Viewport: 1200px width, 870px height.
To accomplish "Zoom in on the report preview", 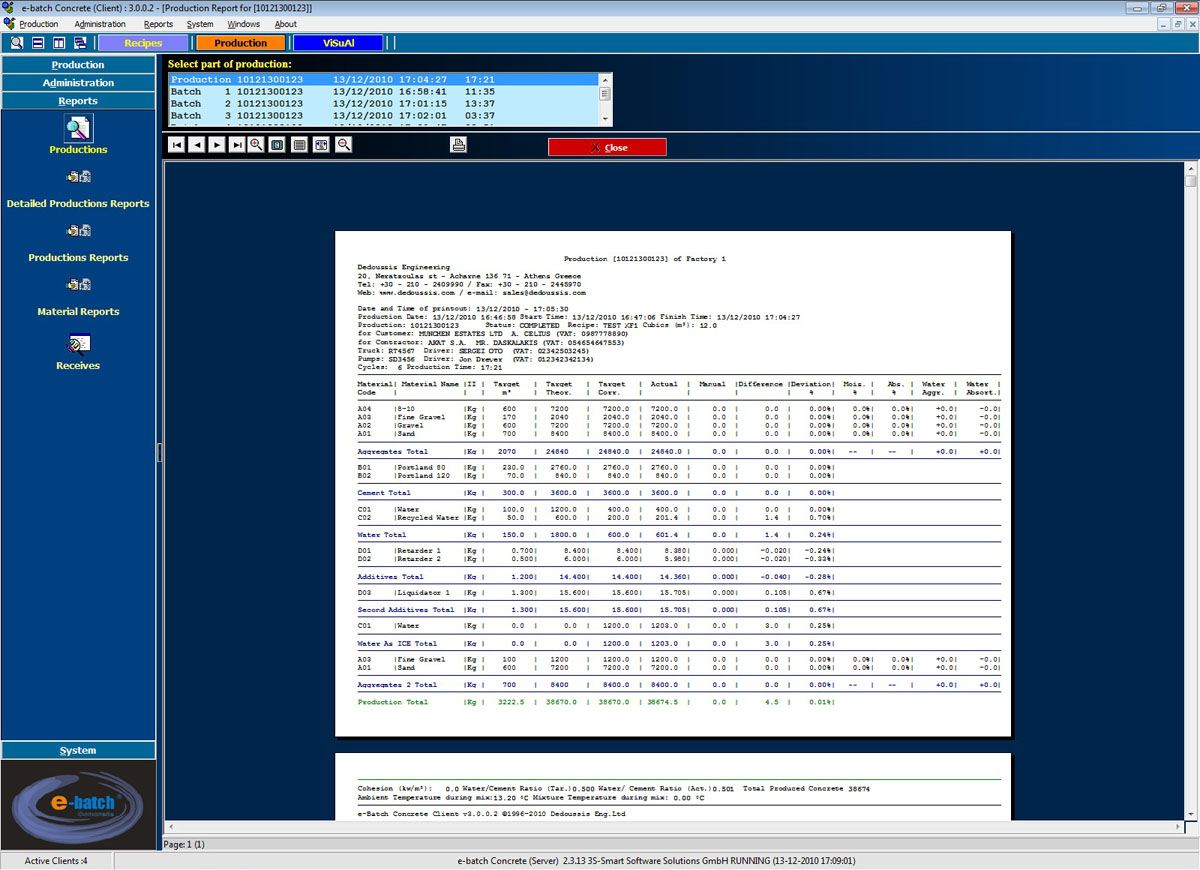I will click(x=257, y=145).
